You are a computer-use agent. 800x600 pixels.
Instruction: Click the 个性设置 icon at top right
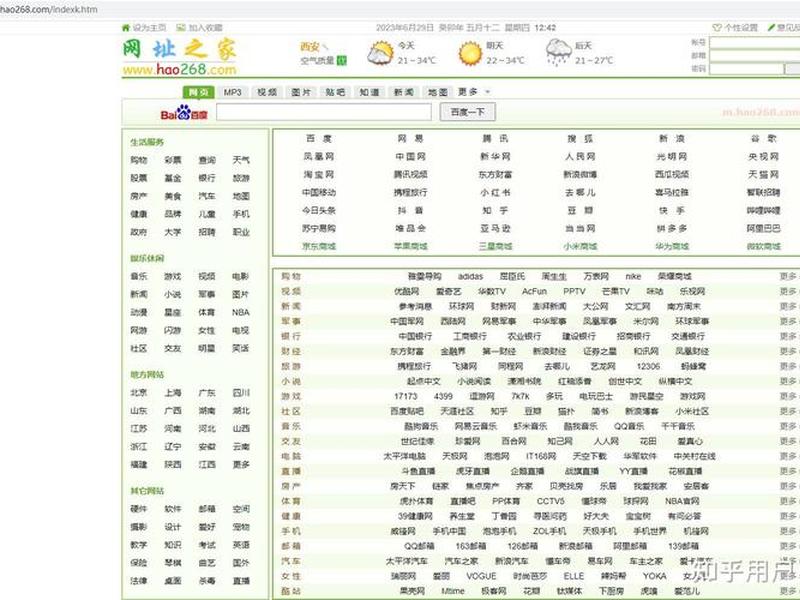coord(717,28)
